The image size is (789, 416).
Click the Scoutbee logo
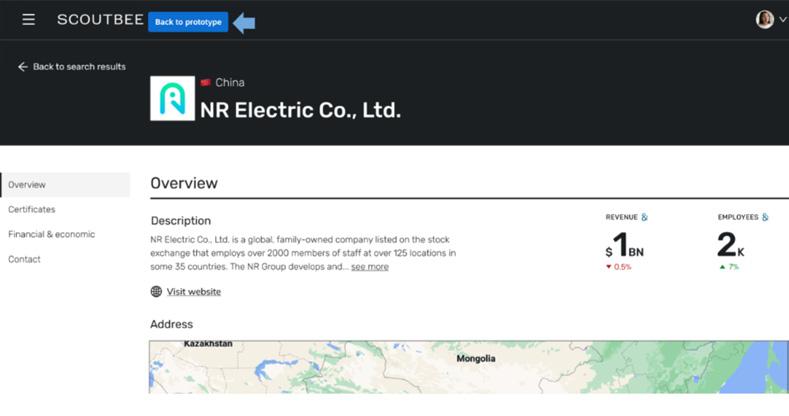coord(100,20)
